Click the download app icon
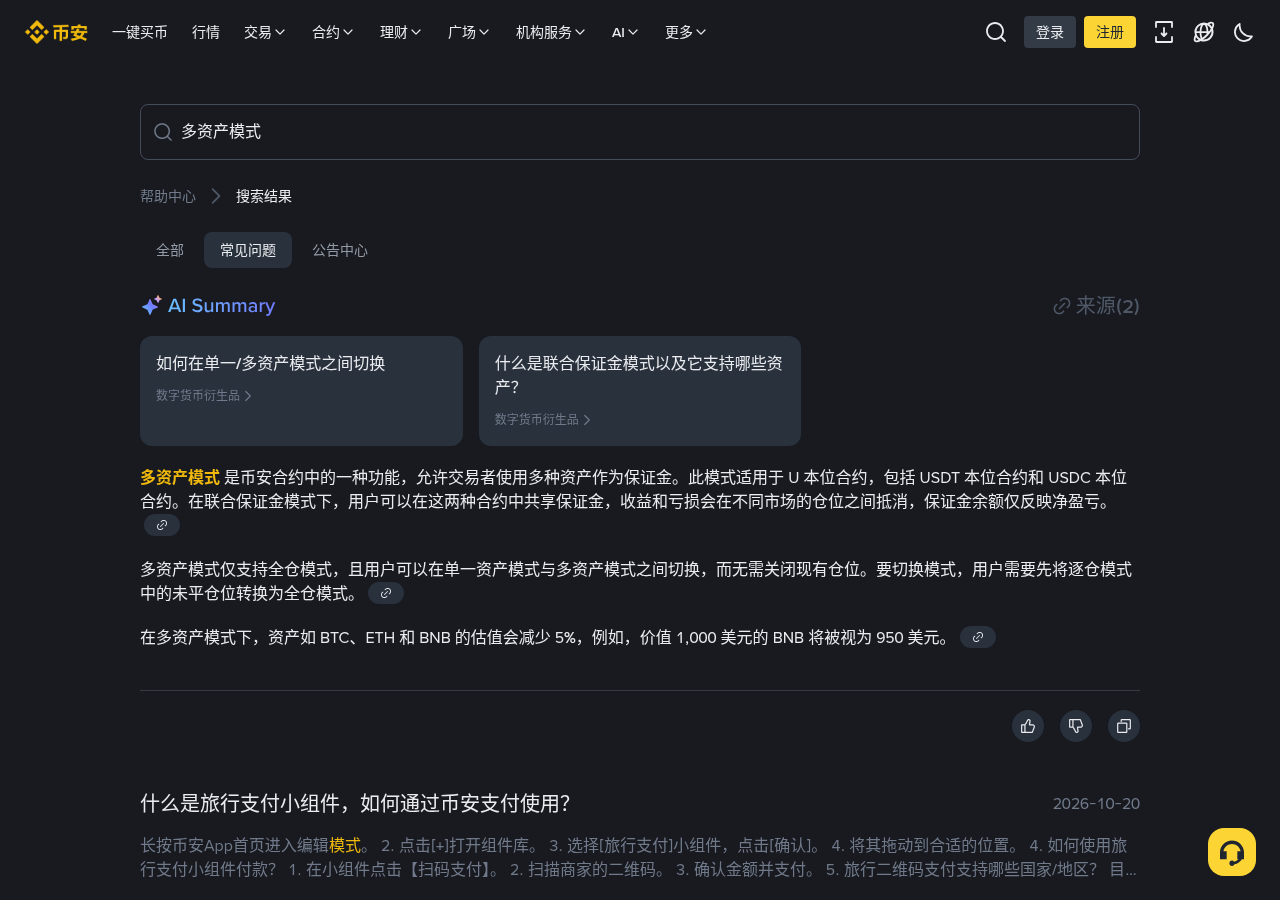This screenshot has width=1280, height=900. tap(1164, 32)
